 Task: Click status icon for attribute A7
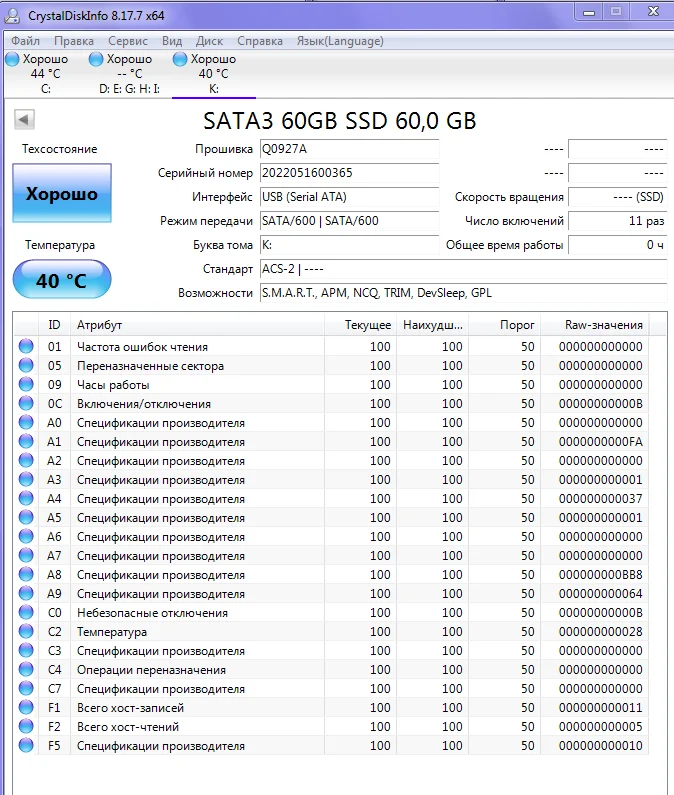tap(26, 556)
